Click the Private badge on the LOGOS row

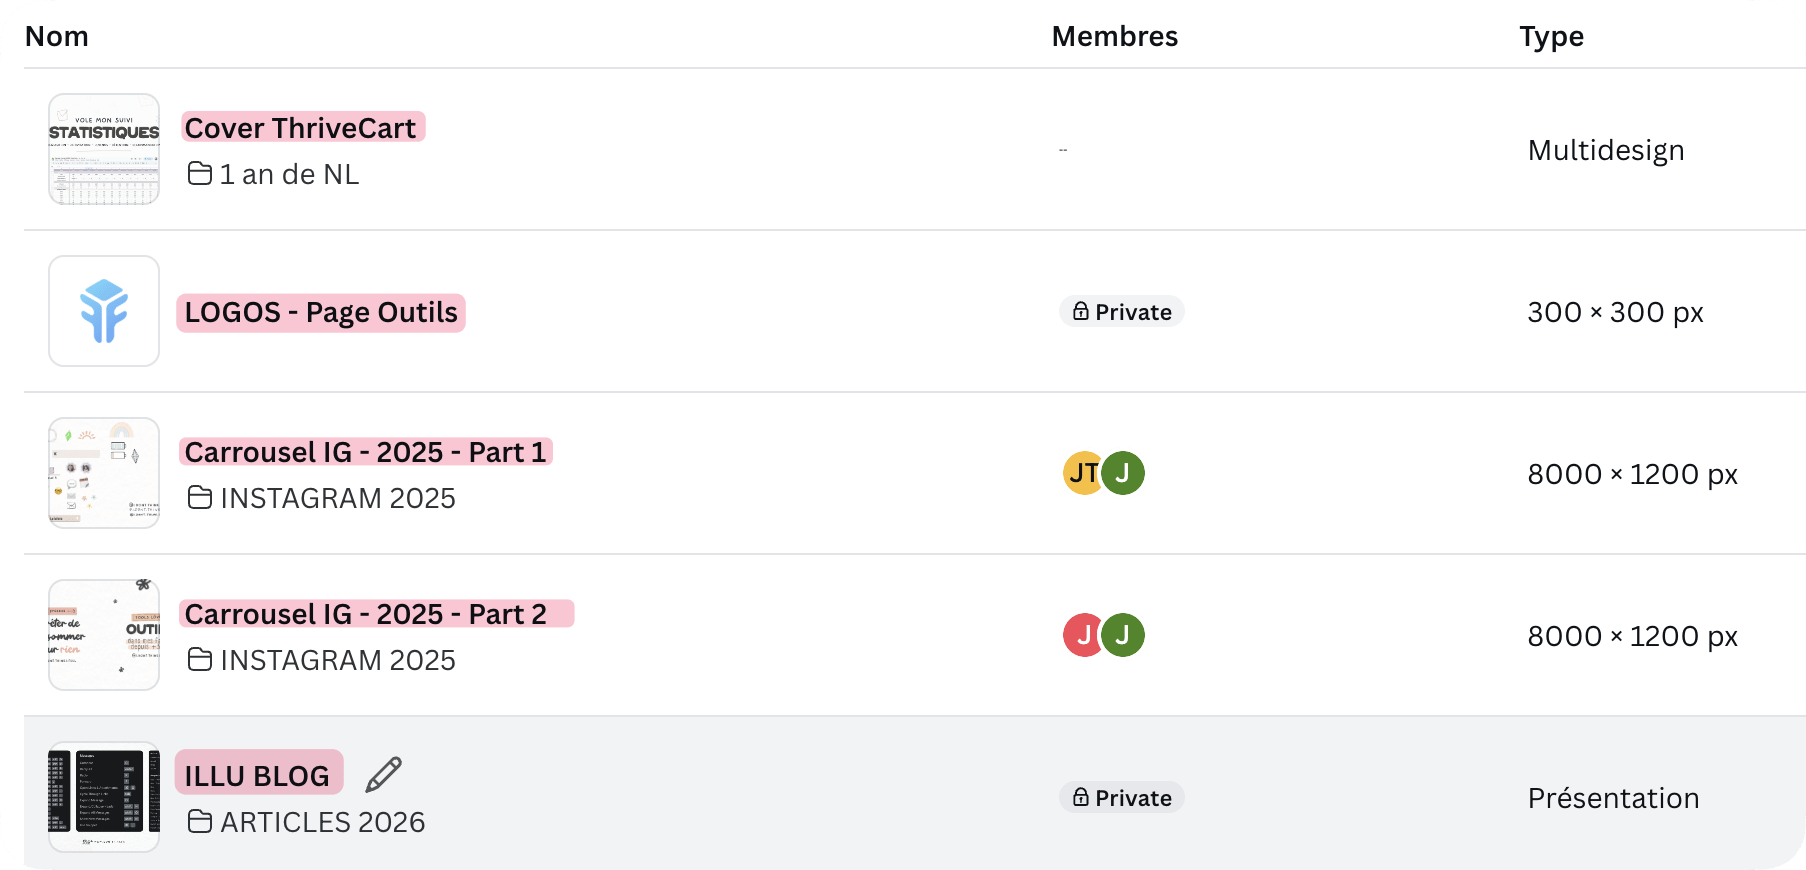[1121, 311]
